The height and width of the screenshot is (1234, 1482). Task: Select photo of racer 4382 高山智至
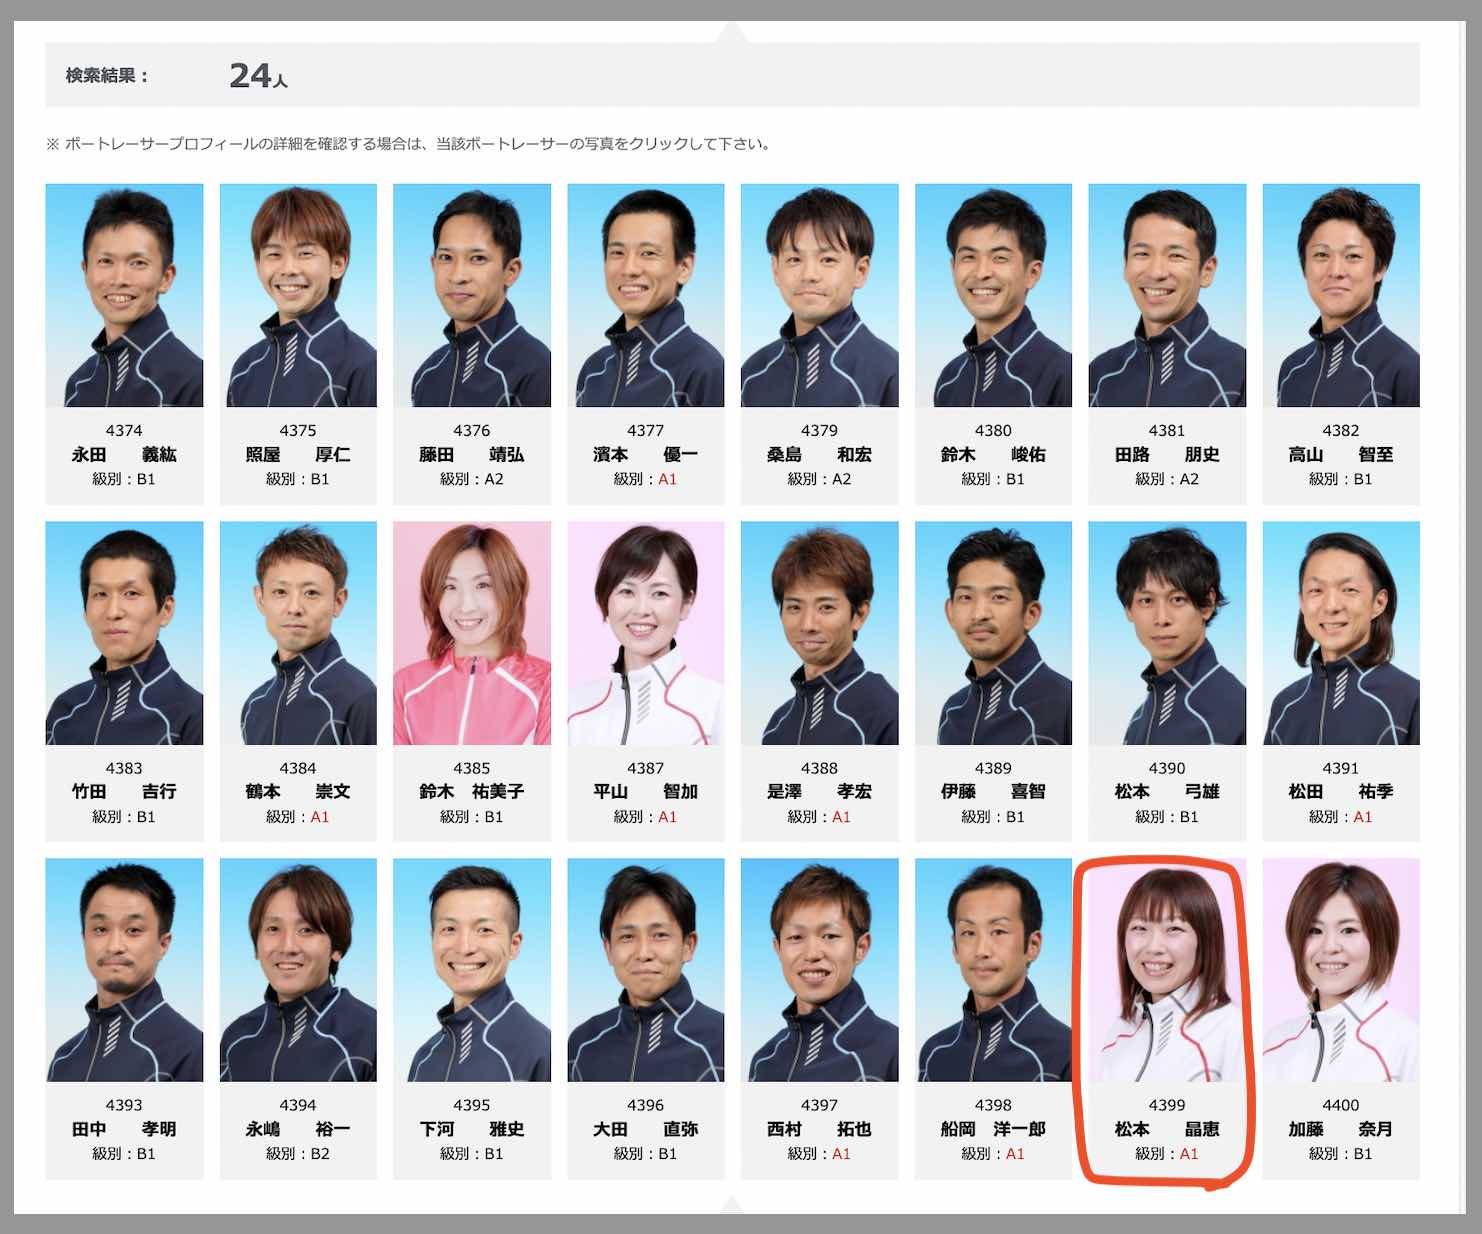click(x=1341, y=295)
